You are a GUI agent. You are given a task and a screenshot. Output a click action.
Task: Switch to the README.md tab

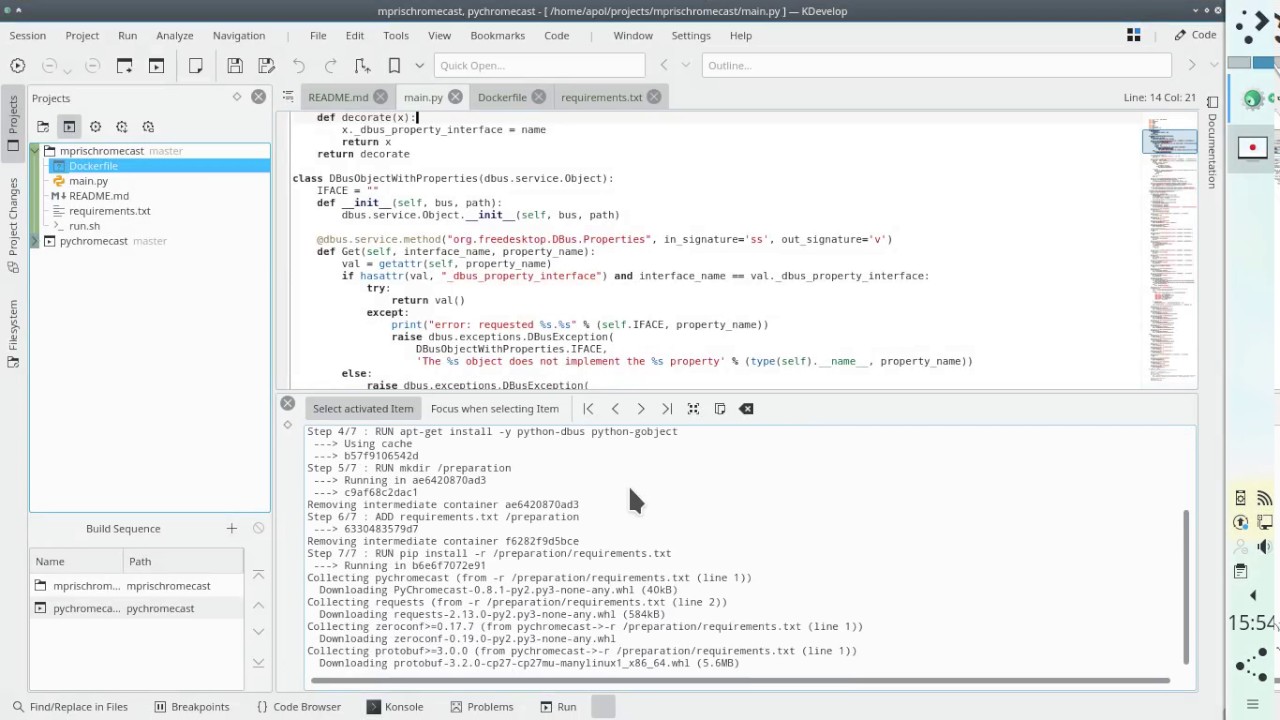(x=338, y=97)
